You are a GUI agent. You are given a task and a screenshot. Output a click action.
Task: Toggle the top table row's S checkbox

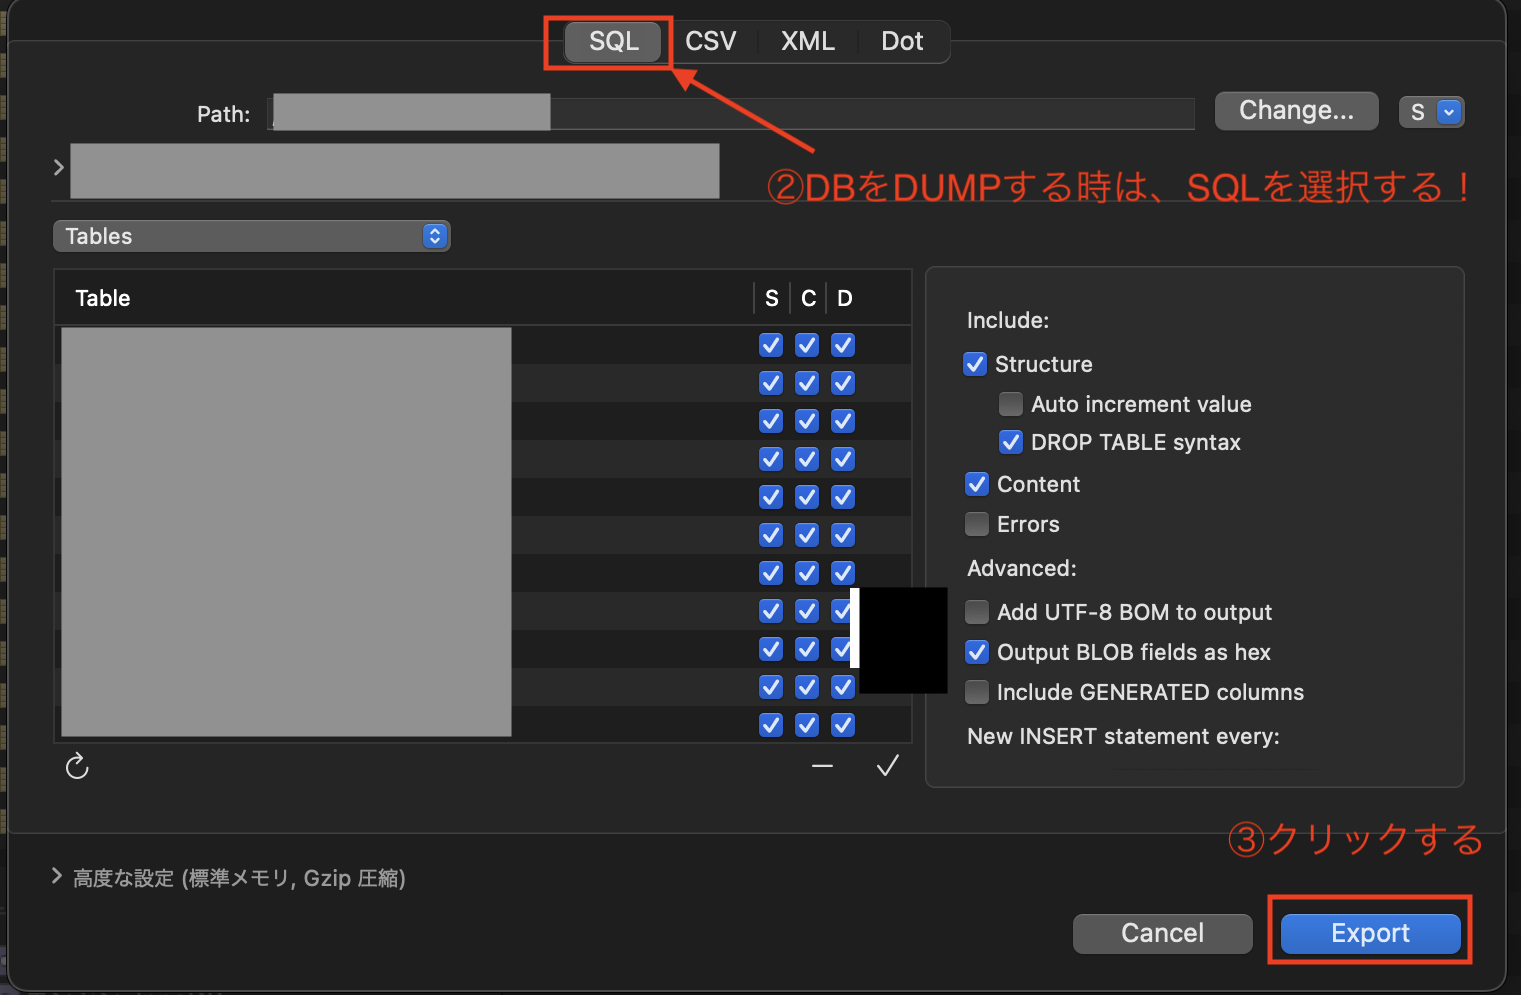[x=771, y=345]
